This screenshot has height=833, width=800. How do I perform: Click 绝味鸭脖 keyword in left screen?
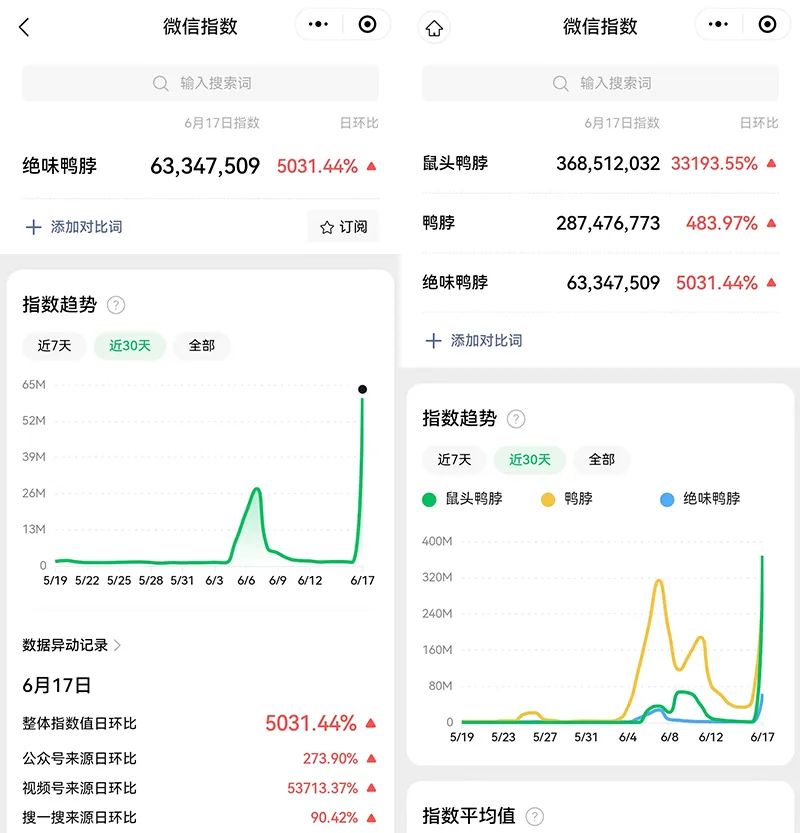[59, 166]
